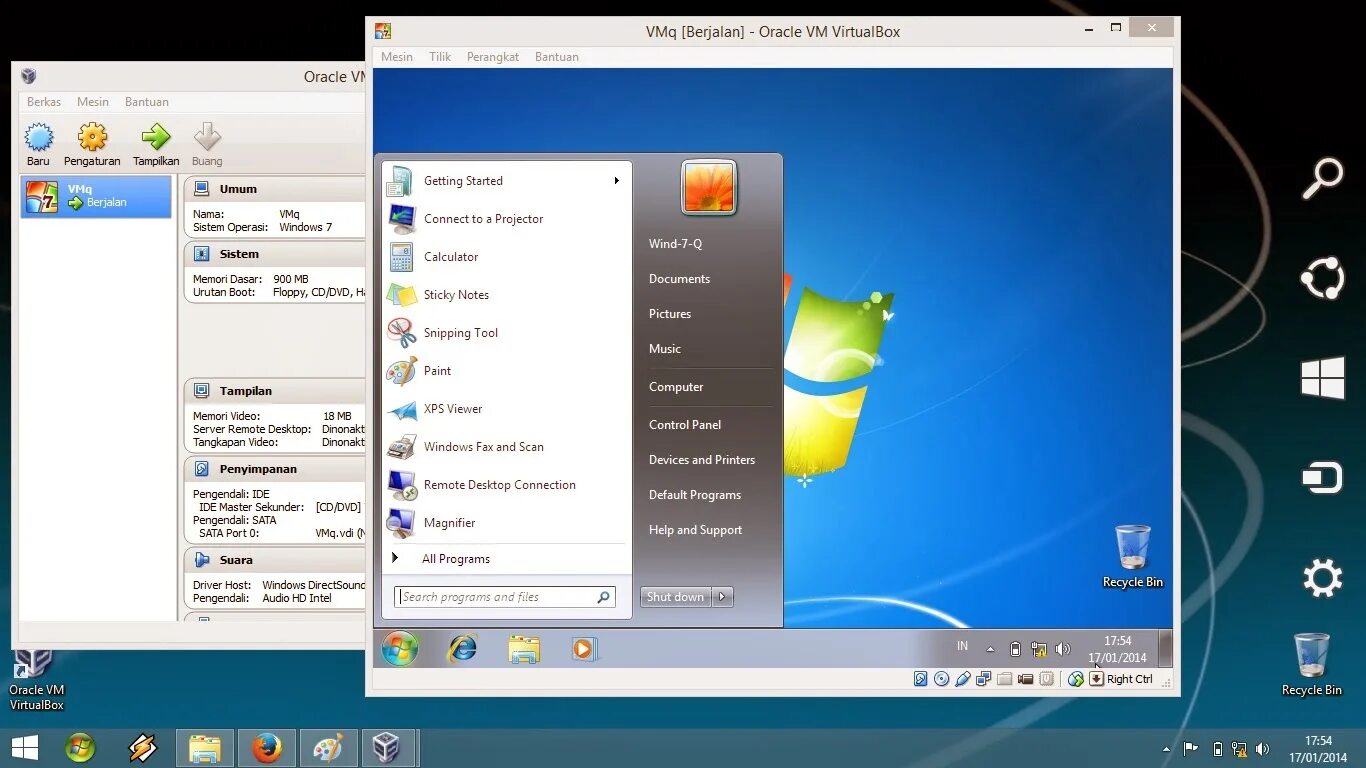
Task: Click the guest Show desktop strip
Action: point(1165,649)
